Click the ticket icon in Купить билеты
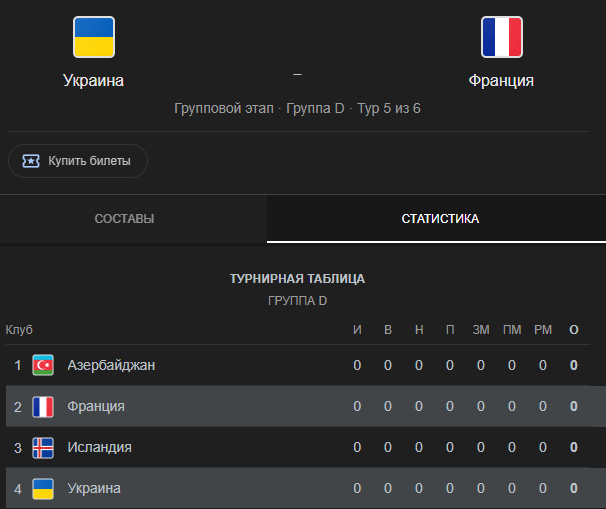 coord(31,161)
